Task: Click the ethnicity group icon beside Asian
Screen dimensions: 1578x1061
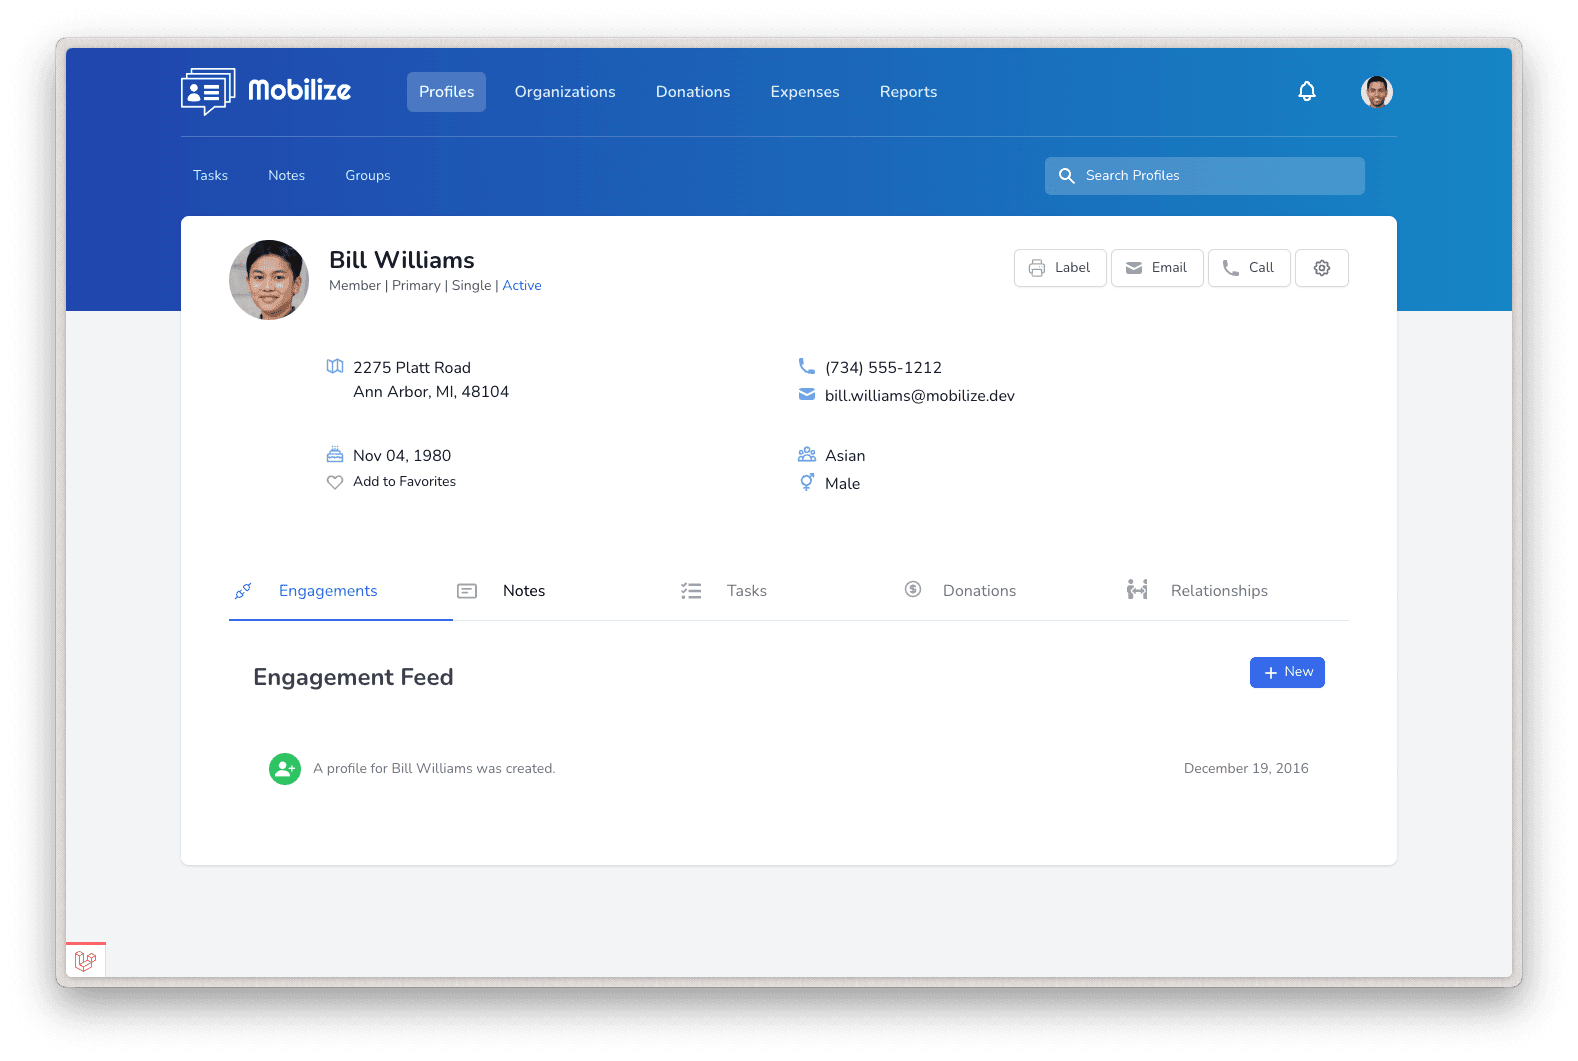Action: 807,455
